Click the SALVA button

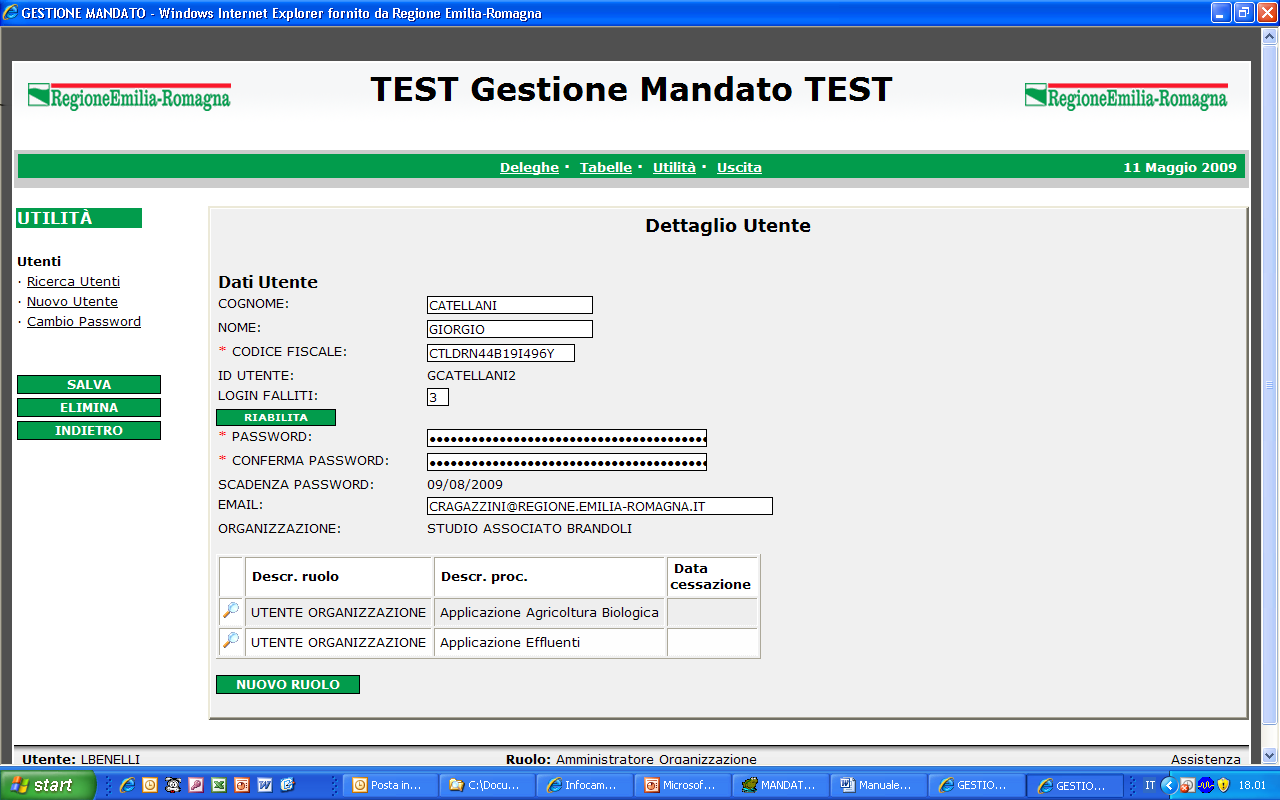coord(89,385)
